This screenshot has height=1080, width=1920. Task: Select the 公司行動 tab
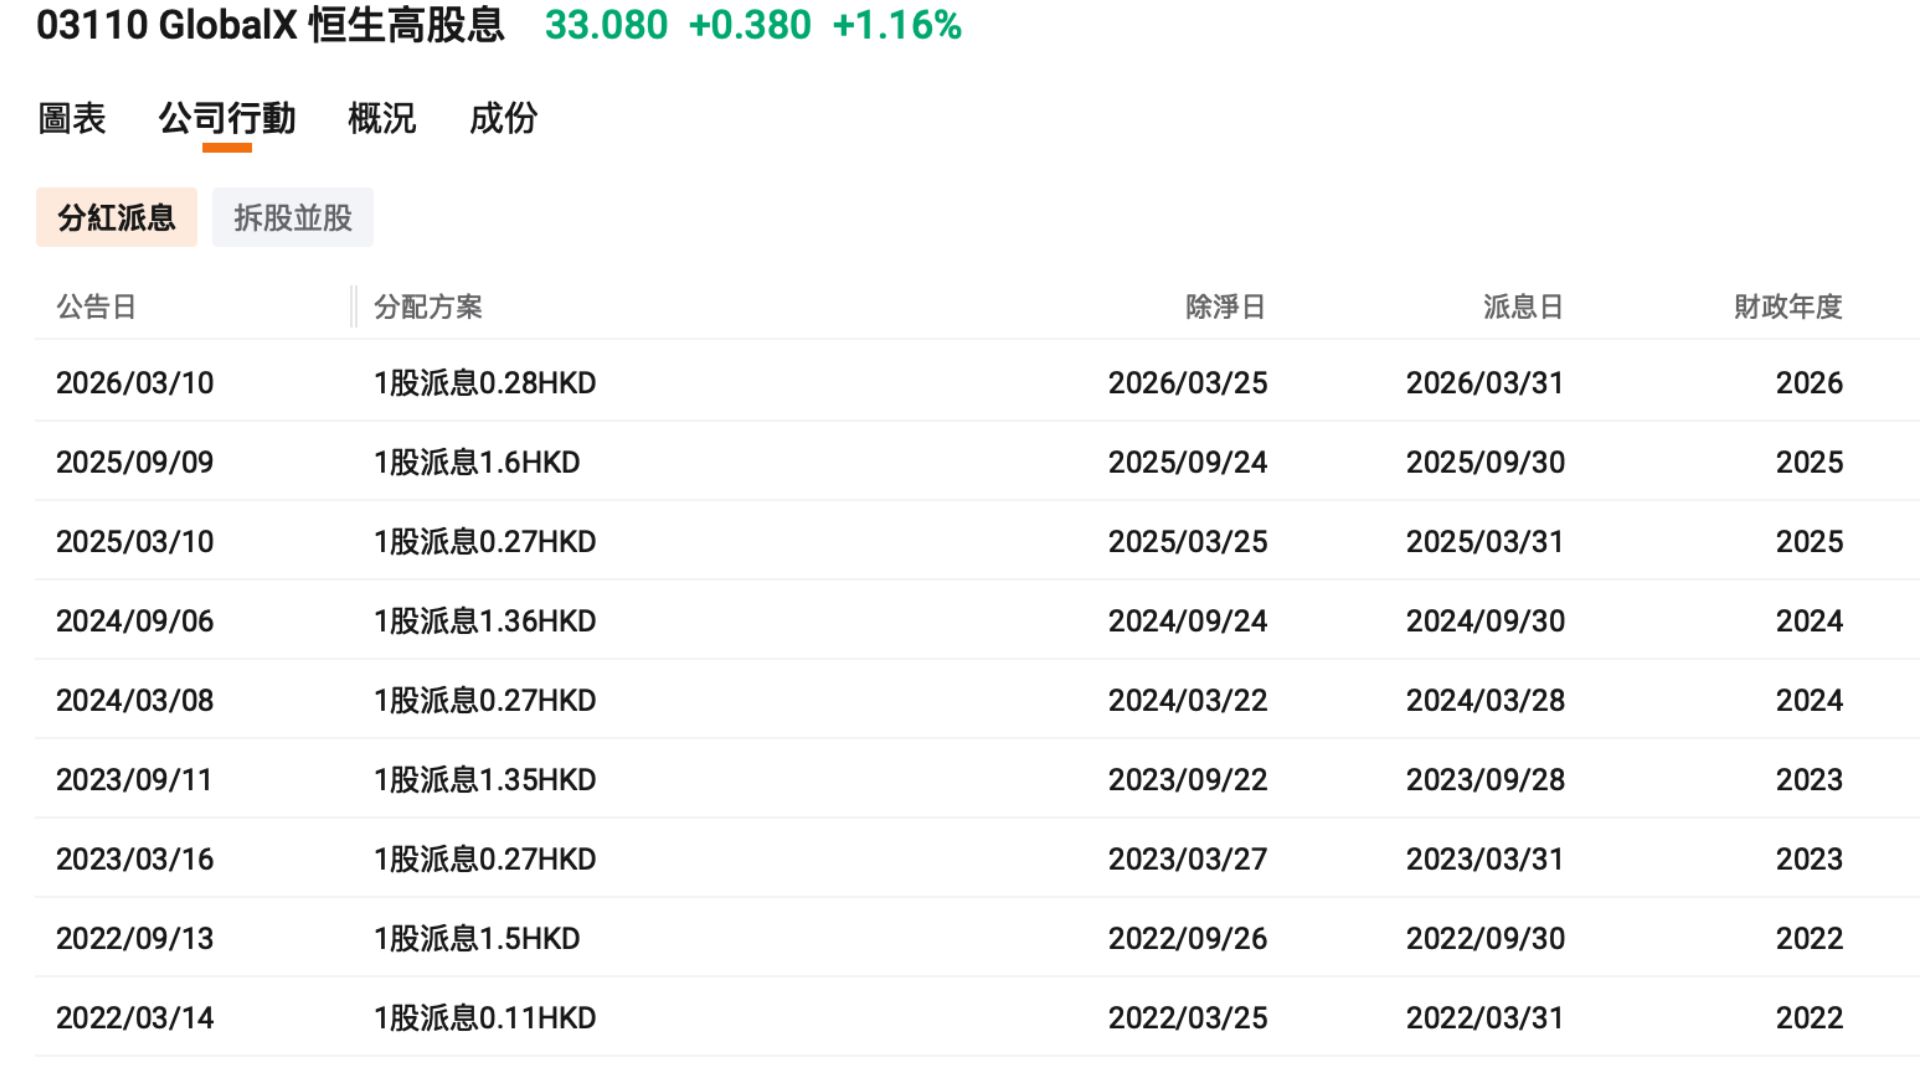tap(227, 119)
